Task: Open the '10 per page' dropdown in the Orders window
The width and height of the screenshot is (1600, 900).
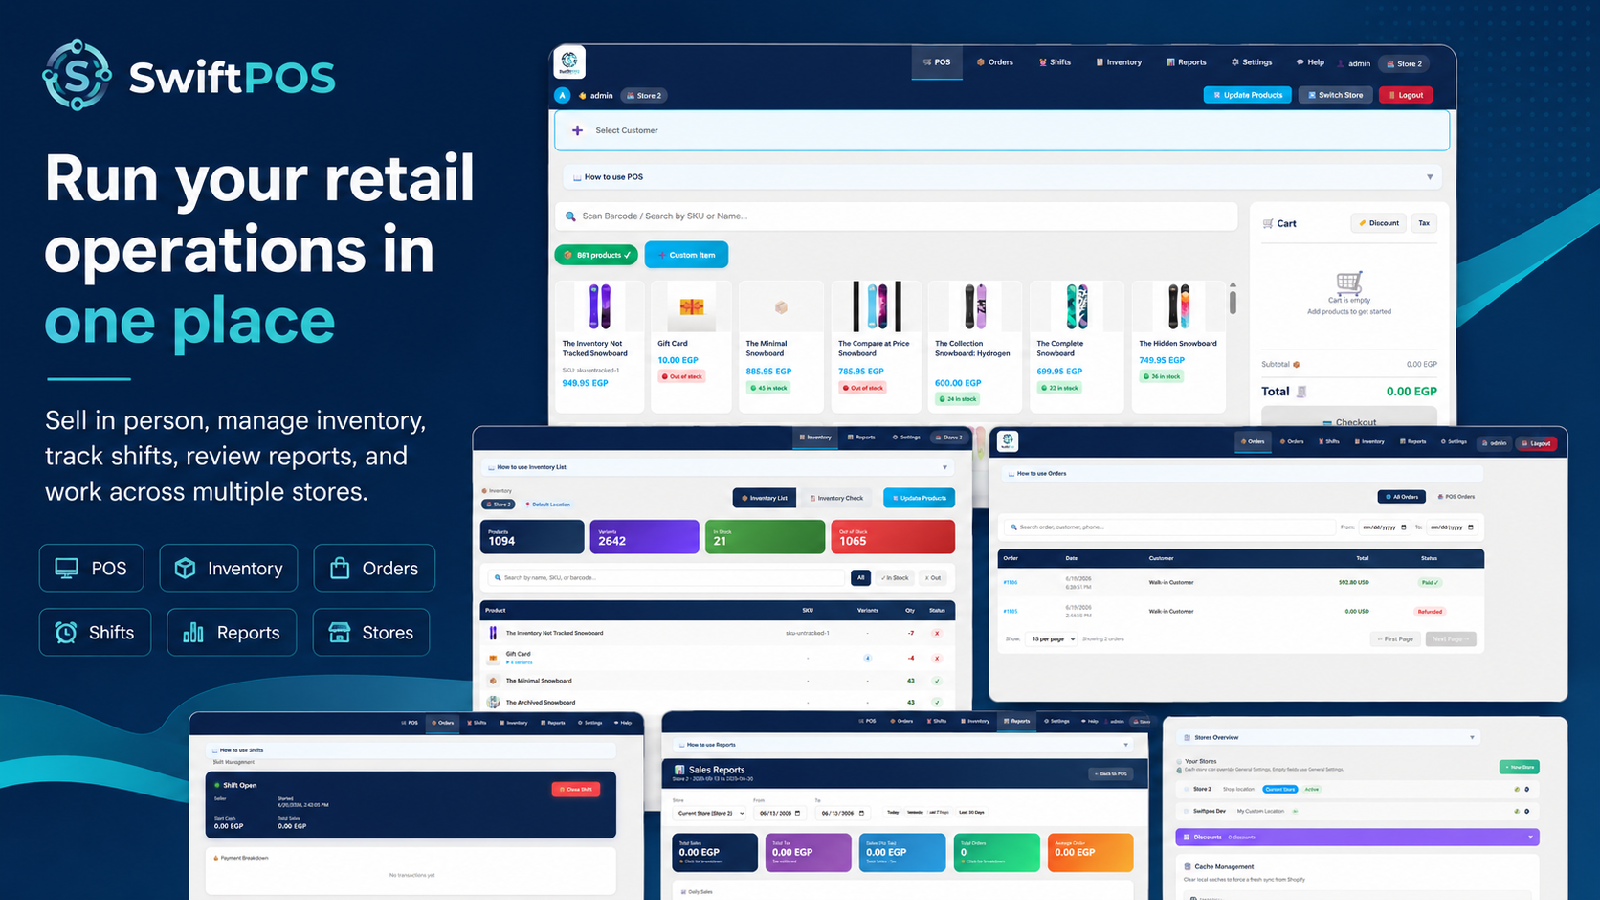Action: click(1052, 639)
